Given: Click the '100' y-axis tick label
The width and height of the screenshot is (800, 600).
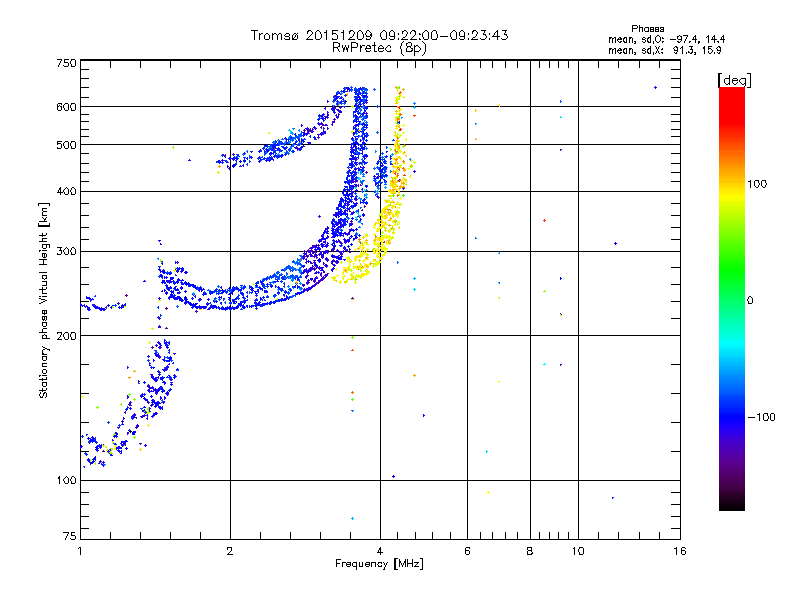Looking at the screenshot, I should pos(66,480).
